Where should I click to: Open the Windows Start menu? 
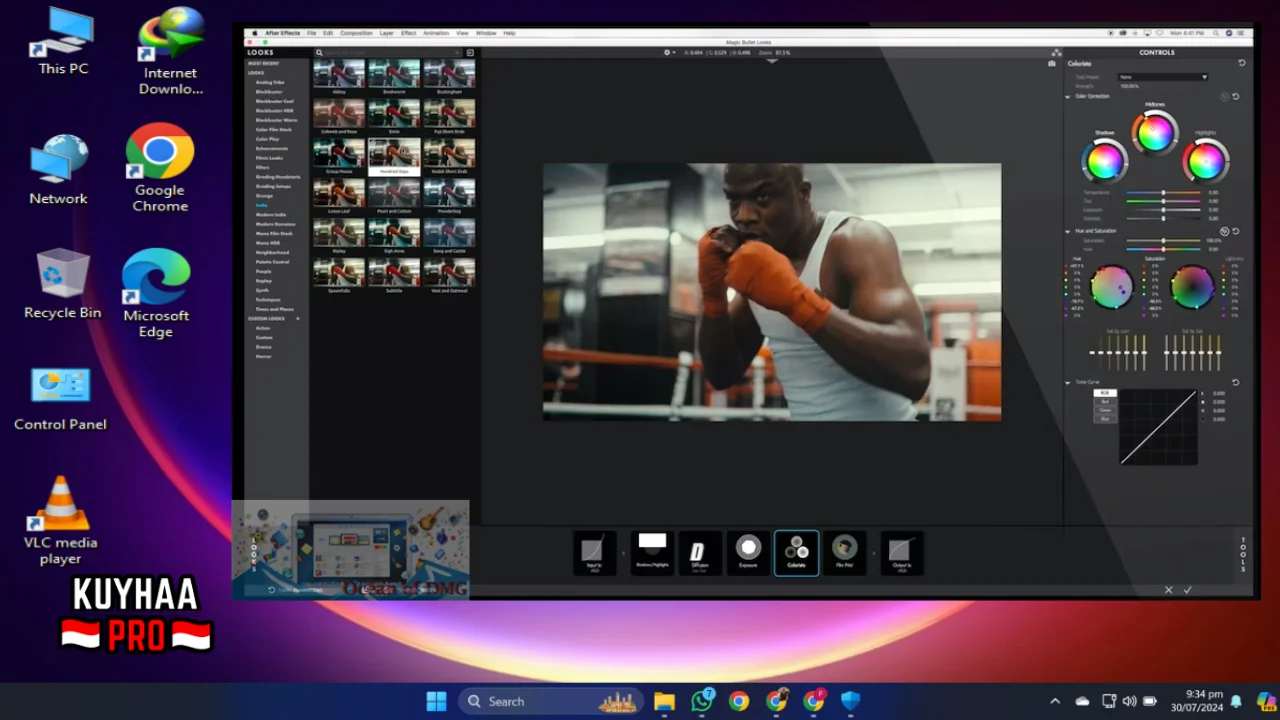pos(437,701)
